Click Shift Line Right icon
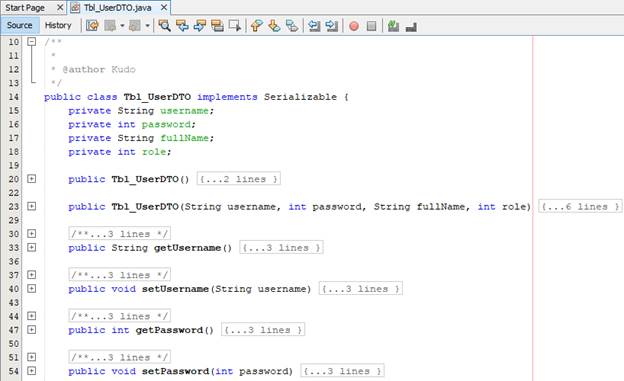The height and width of the screenshot is (381, 624). coord(332,26)
